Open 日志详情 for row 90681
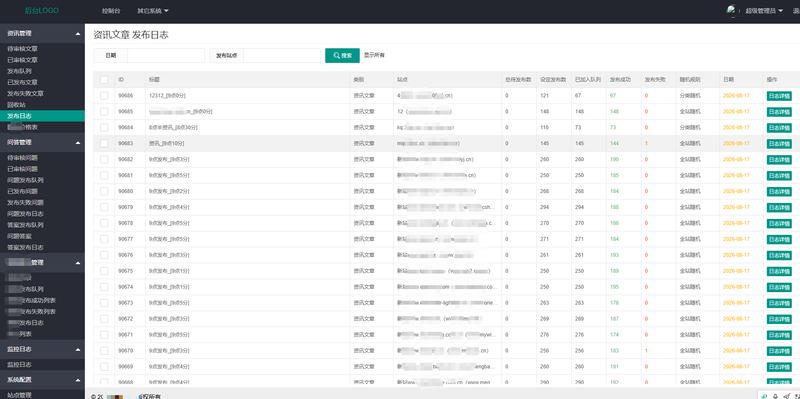 click(779, 176)
